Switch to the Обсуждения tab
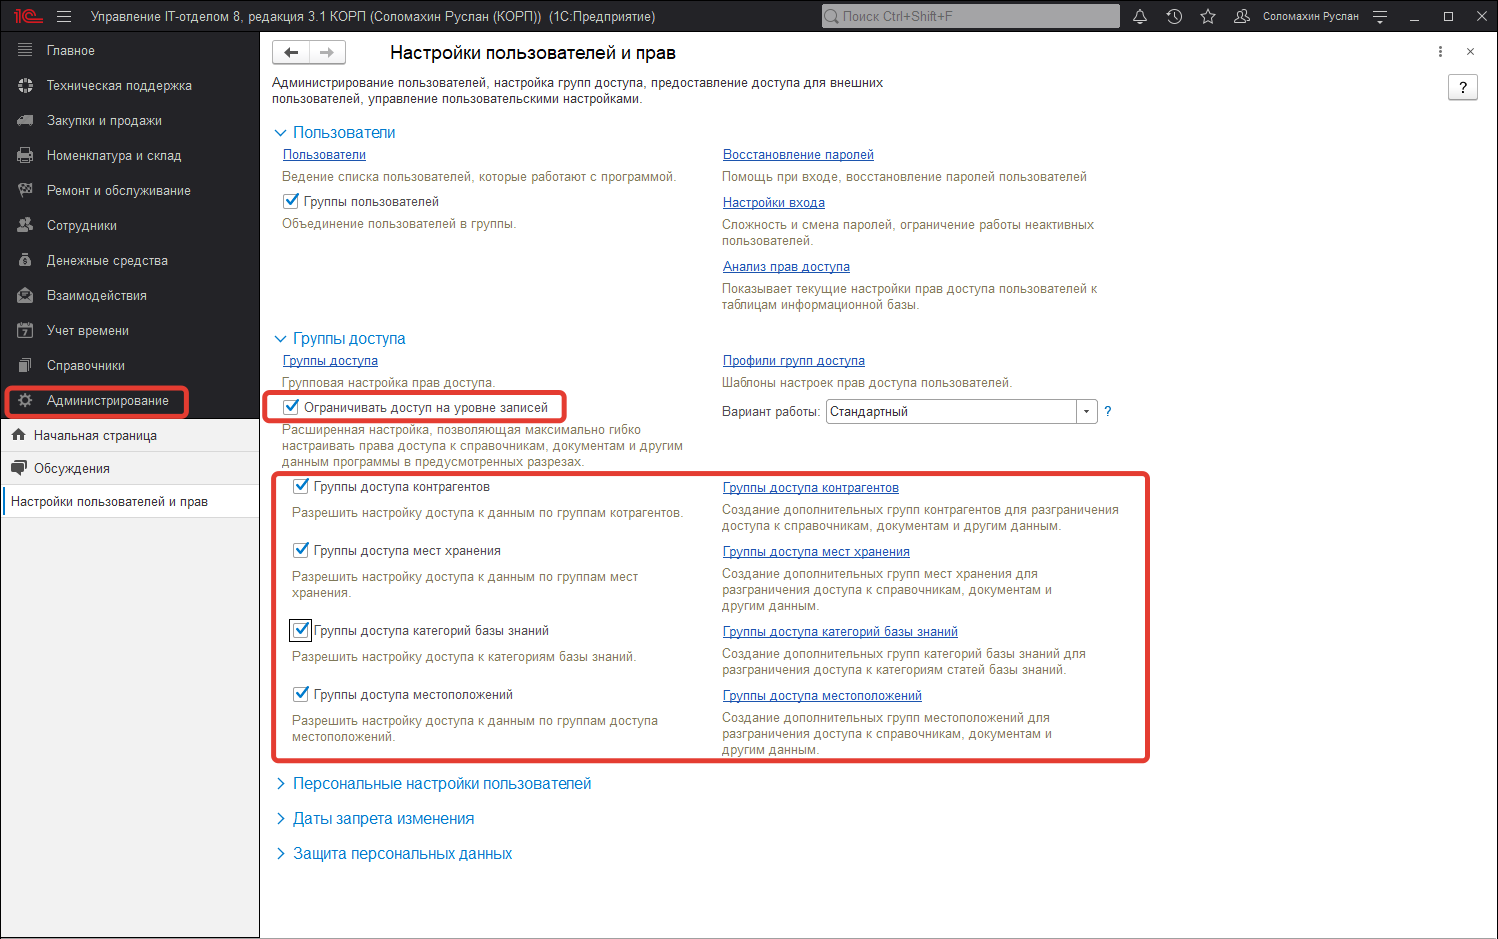Image resolution: width=1498 pixels, height=939 pixels. 71,468
